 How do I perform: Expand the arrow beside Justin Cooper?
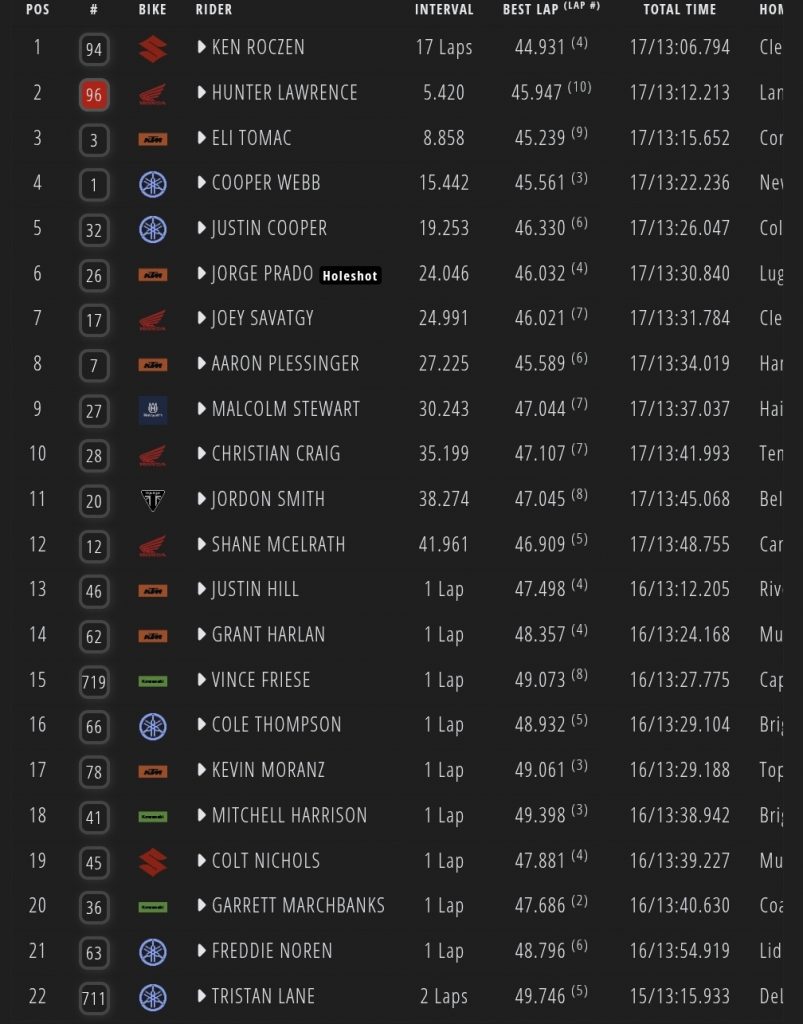tap(202, 228)
